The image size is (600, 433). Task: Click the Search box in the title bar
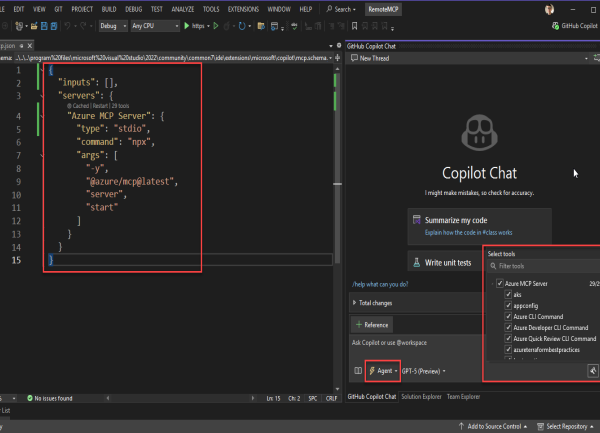click(341, 9)
